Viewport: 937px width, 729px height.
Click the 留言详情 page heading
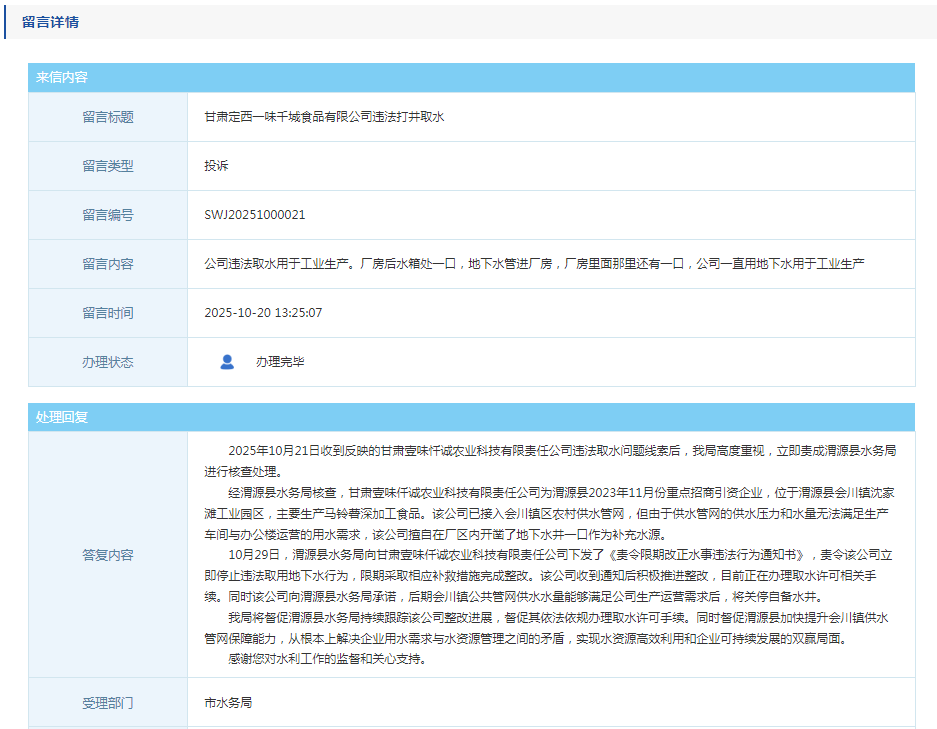(x=50, y=21)
